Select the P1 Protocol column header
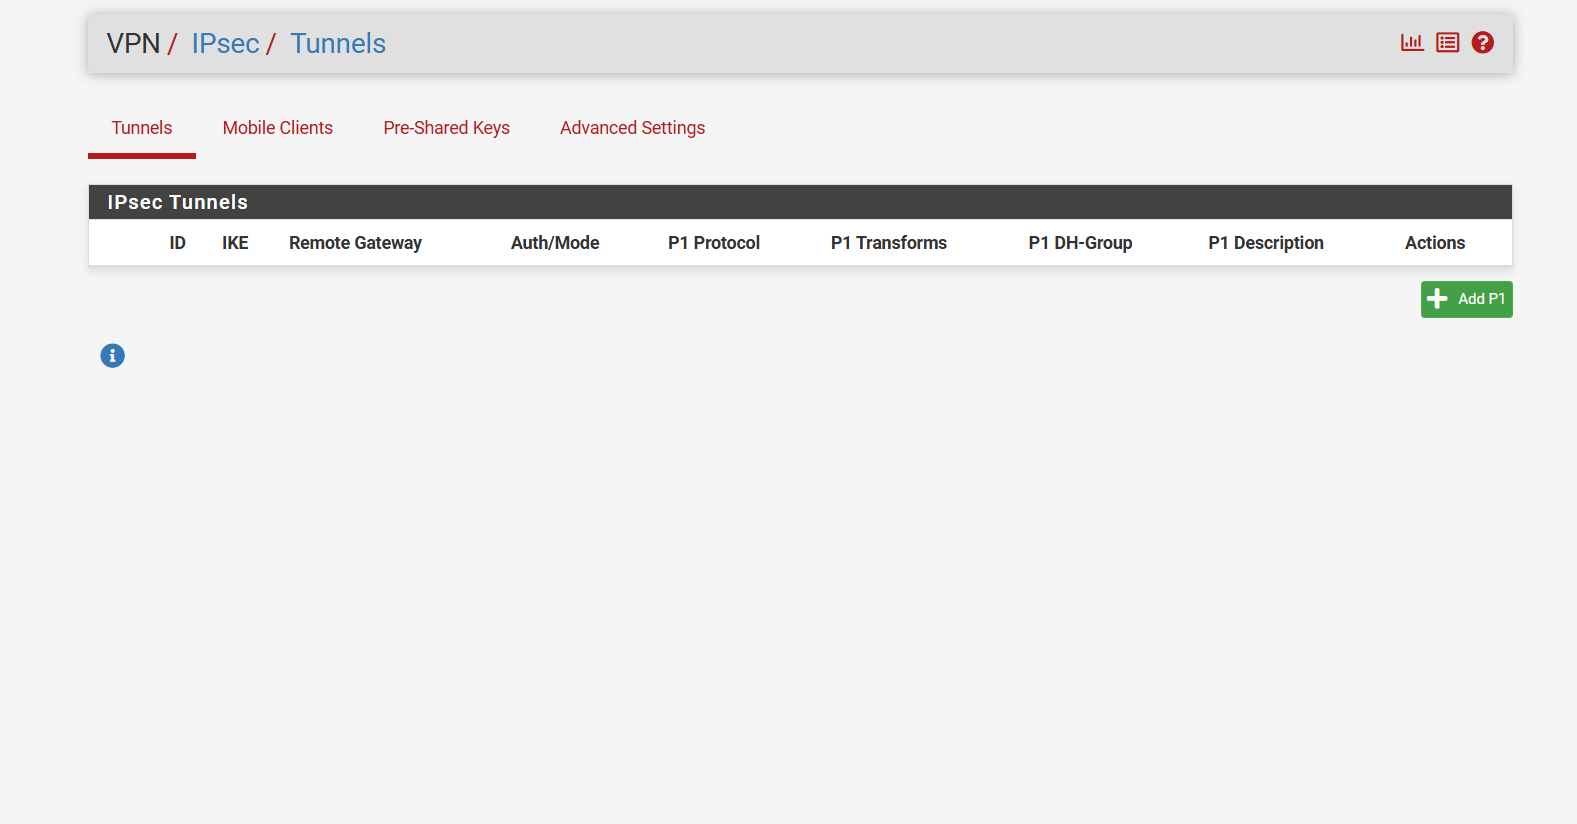Screen dimensions: 1577x824 click(x=714, y=243)
